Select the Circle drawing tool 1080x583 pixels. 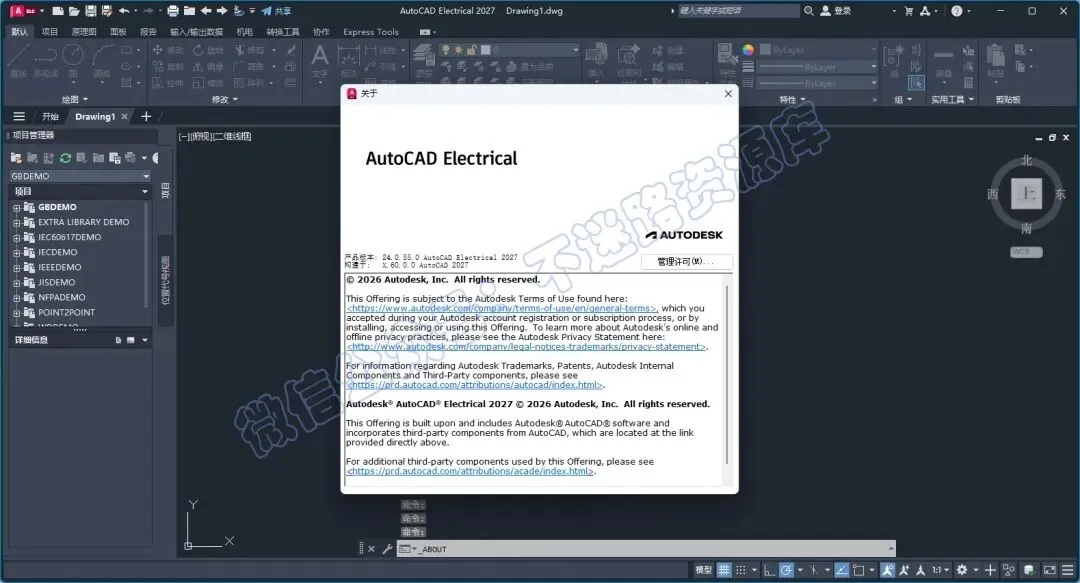tap(73, 54)
